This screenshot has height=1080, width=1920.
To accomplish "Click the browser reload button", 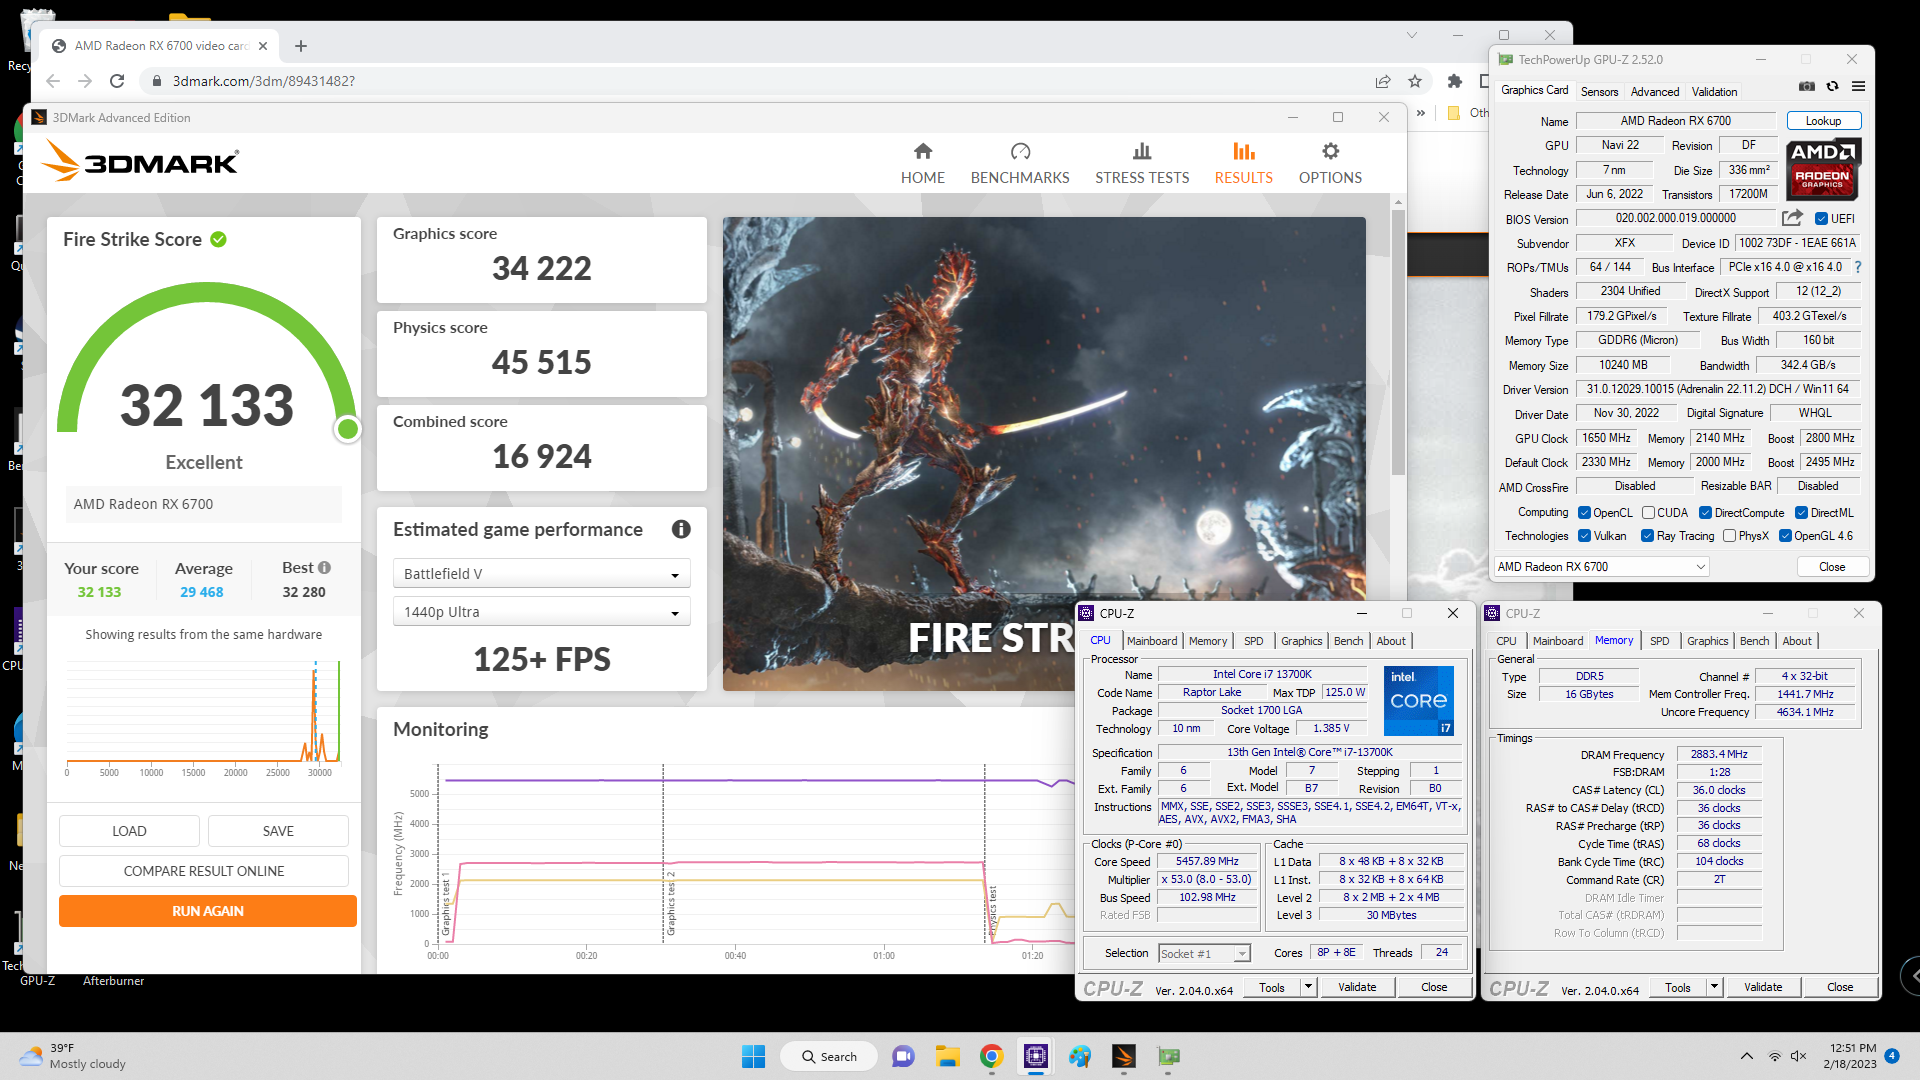I will coord(117,81).
